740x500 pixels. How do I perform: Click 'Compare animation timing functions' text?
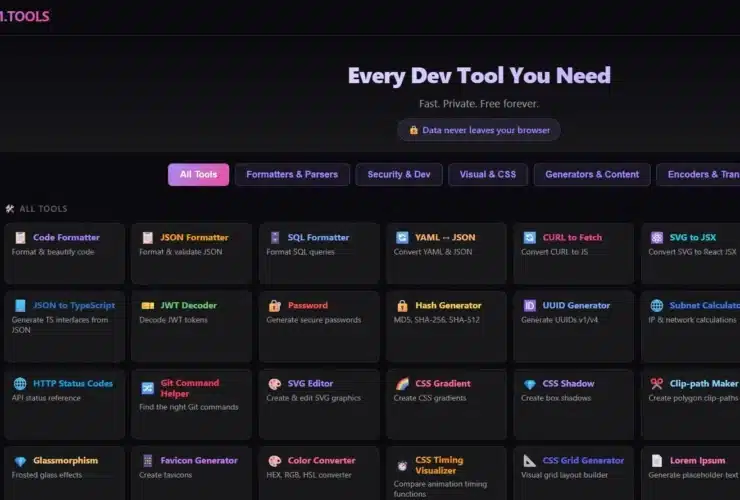440,489
